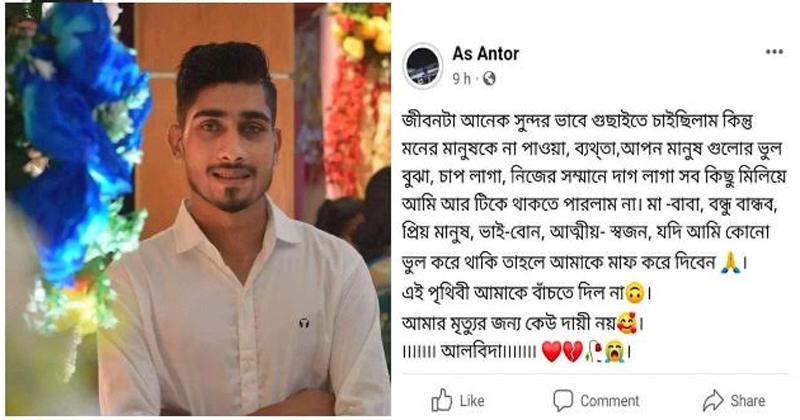Open the three-dot post options menu
This screenshot has width=800, height=420.
[774, 52]
